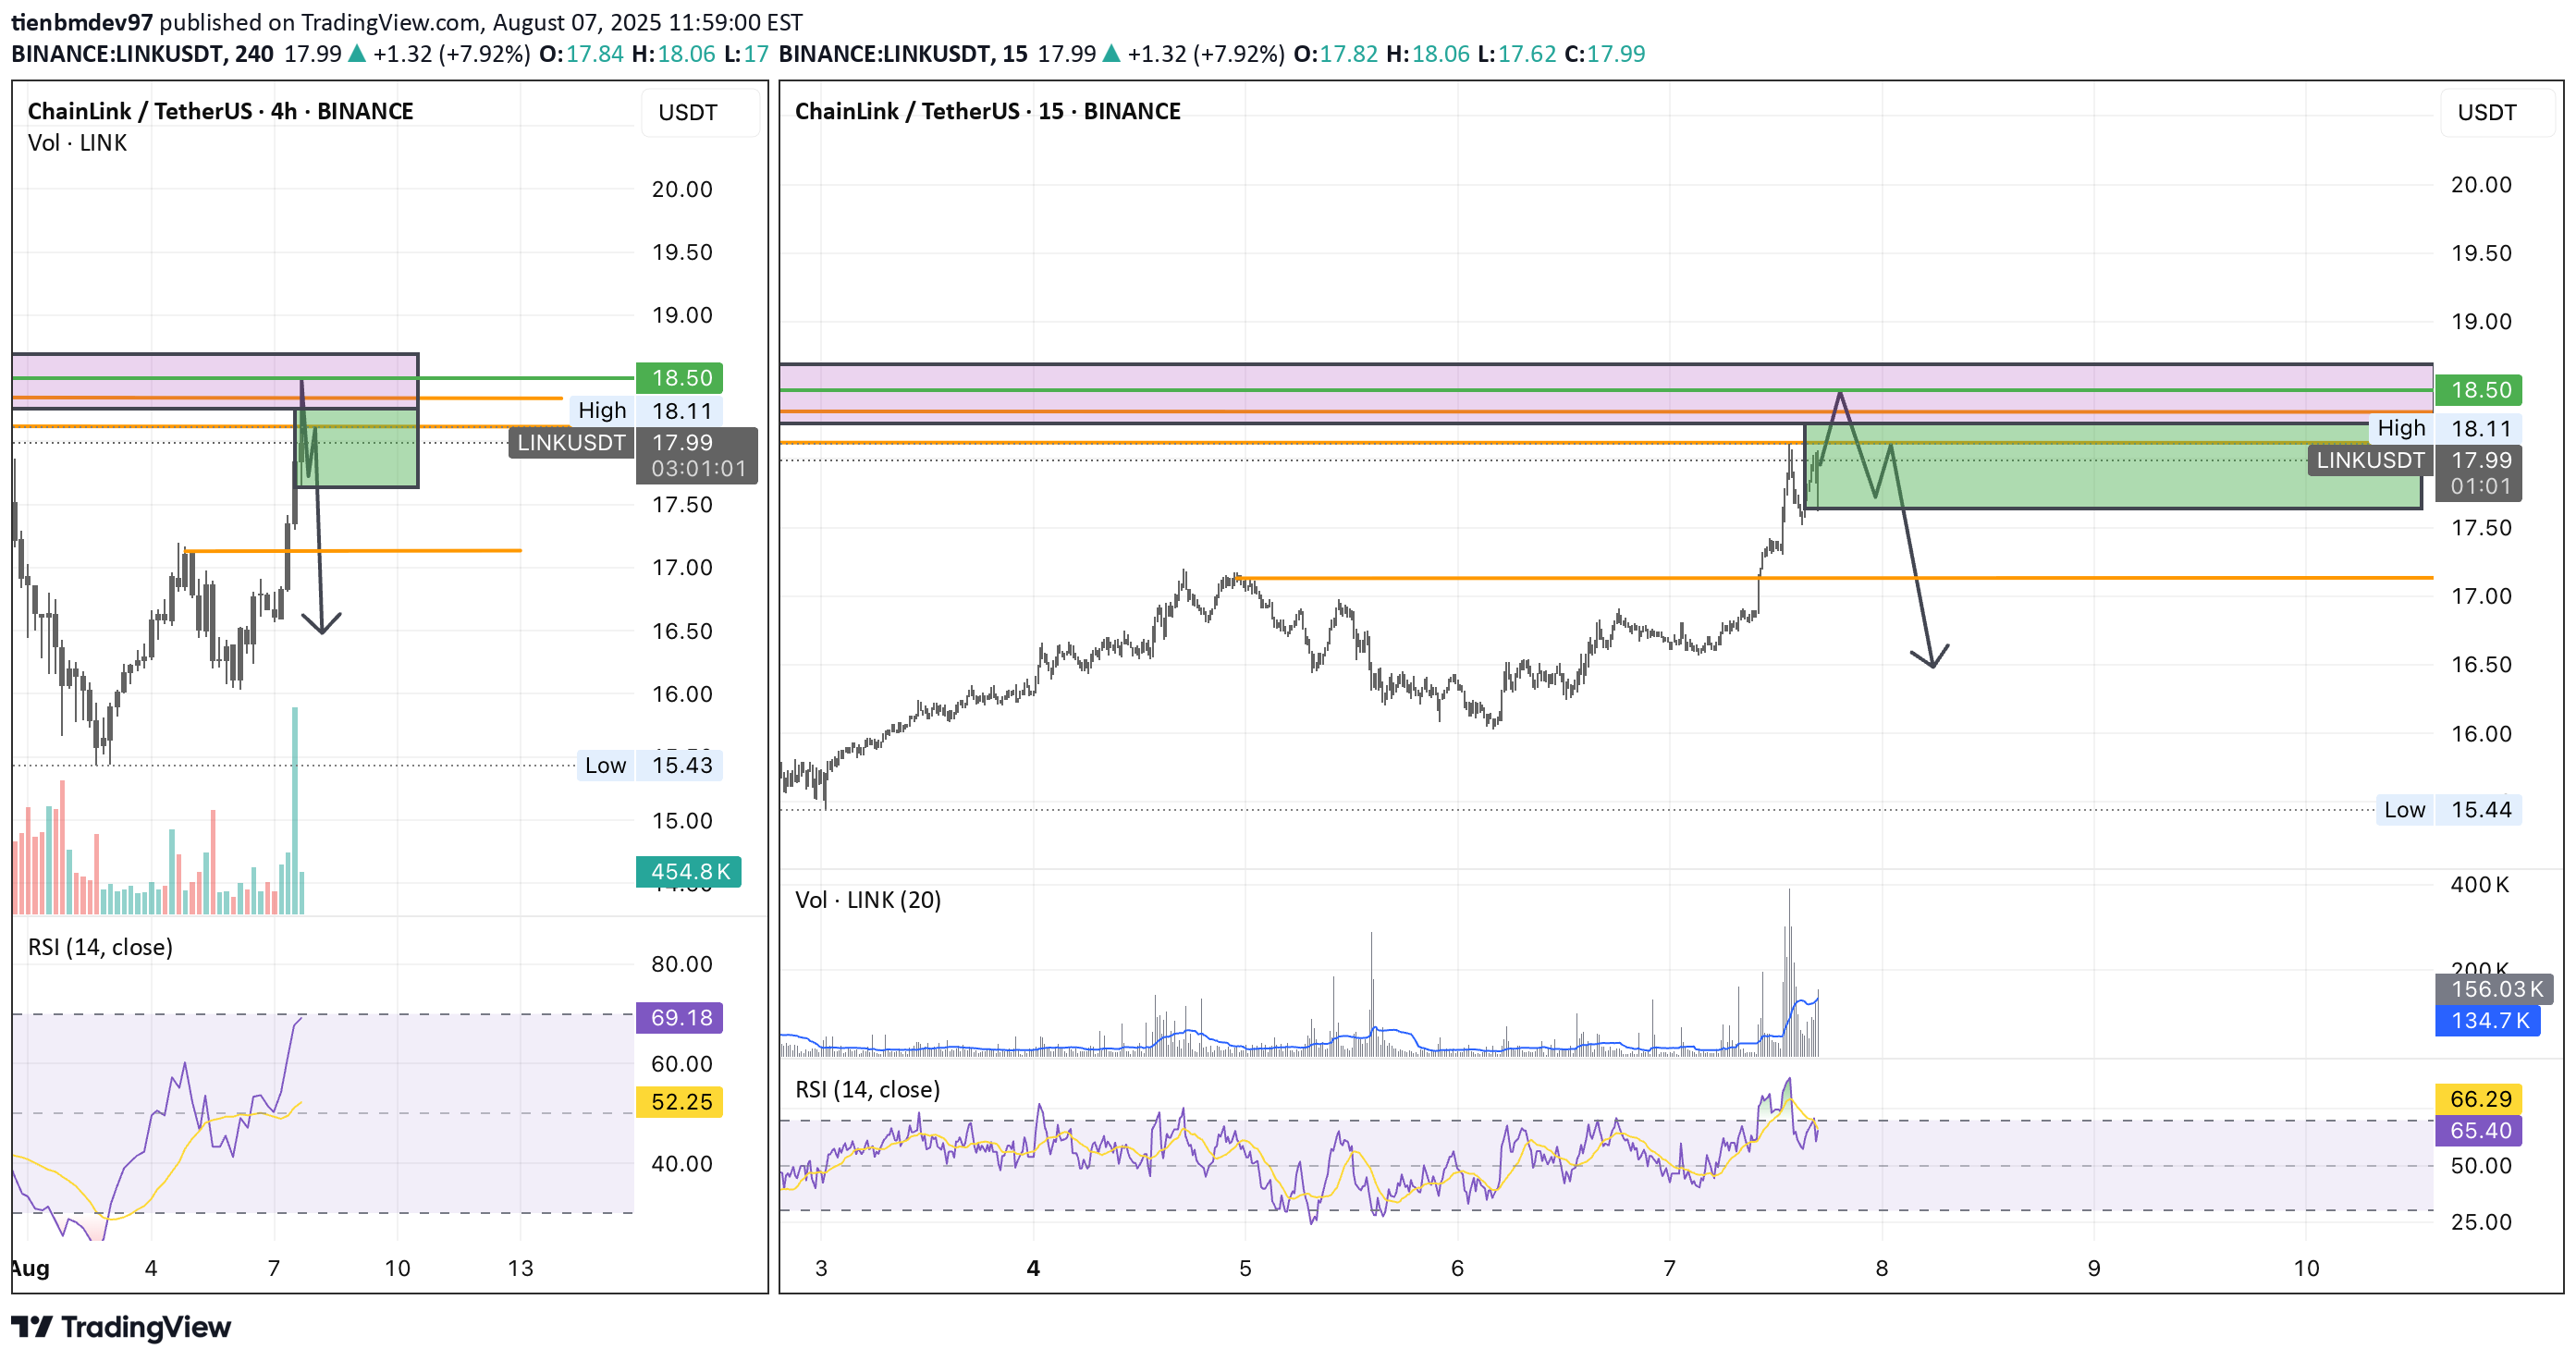Click the blue 134.7K volume MA tag
The width and height of the screenshot is (2576, 1361).
click(x=2487, y=1021)
